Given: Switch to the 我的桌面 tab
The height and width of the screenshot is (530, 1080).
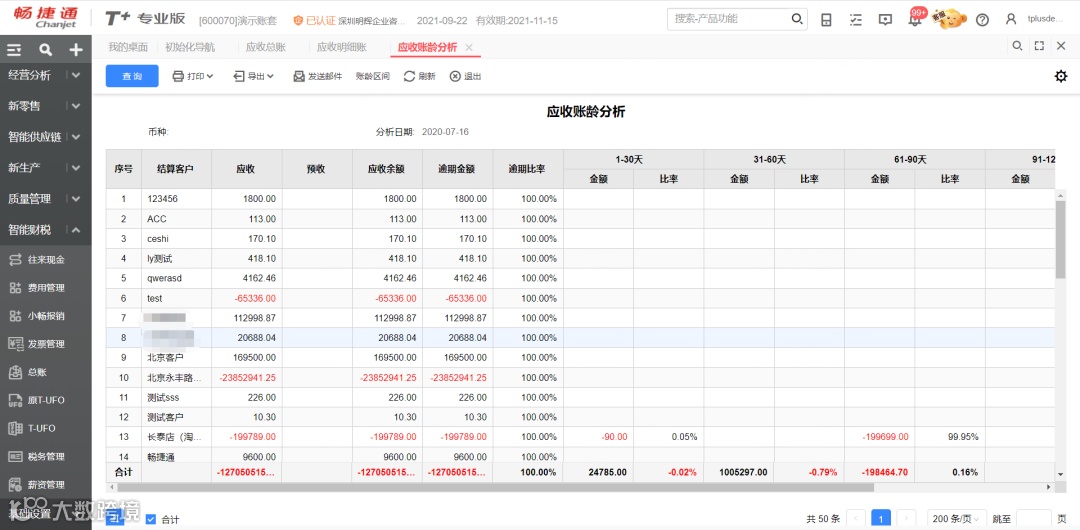Looking at the screenshot, I should (x=127, y=48).
